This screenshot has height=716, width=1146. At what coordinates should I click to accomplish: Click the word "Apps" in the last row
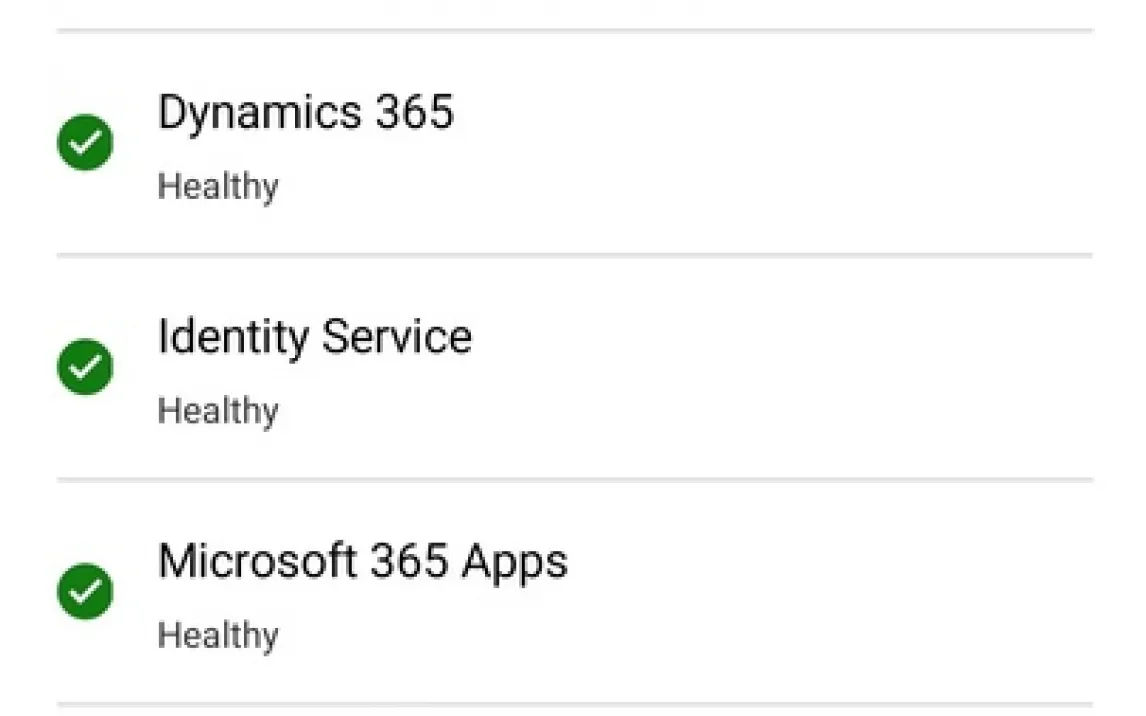pos(514,563)
